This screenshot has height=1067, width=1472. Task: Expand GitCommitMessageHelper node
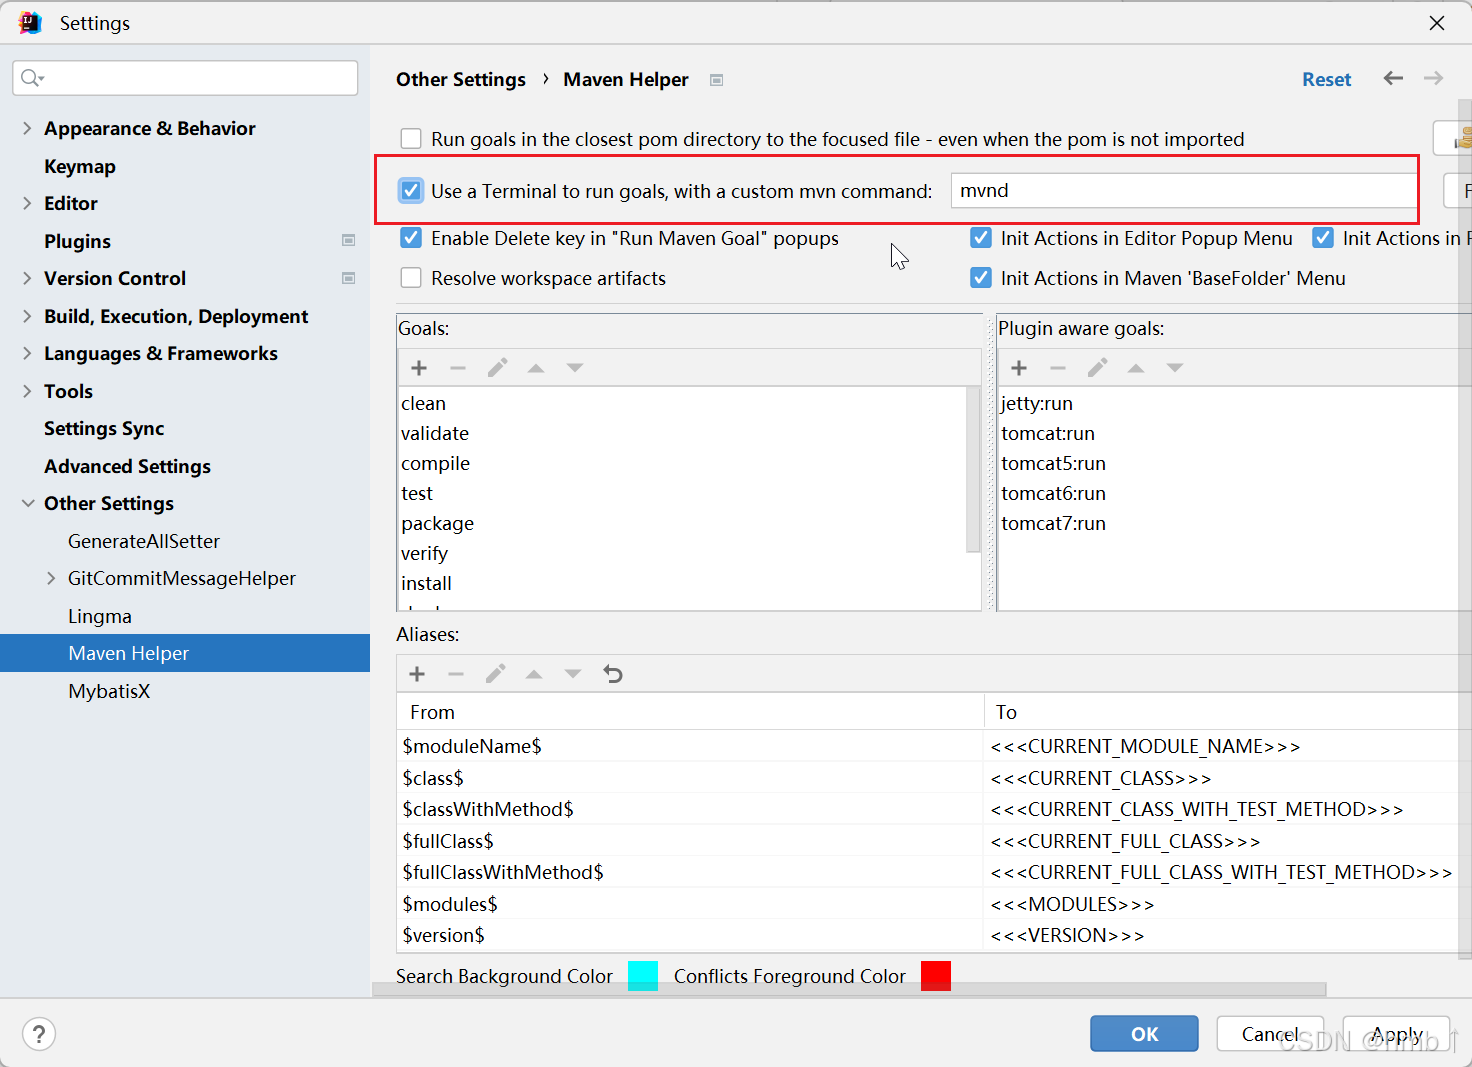51,578
